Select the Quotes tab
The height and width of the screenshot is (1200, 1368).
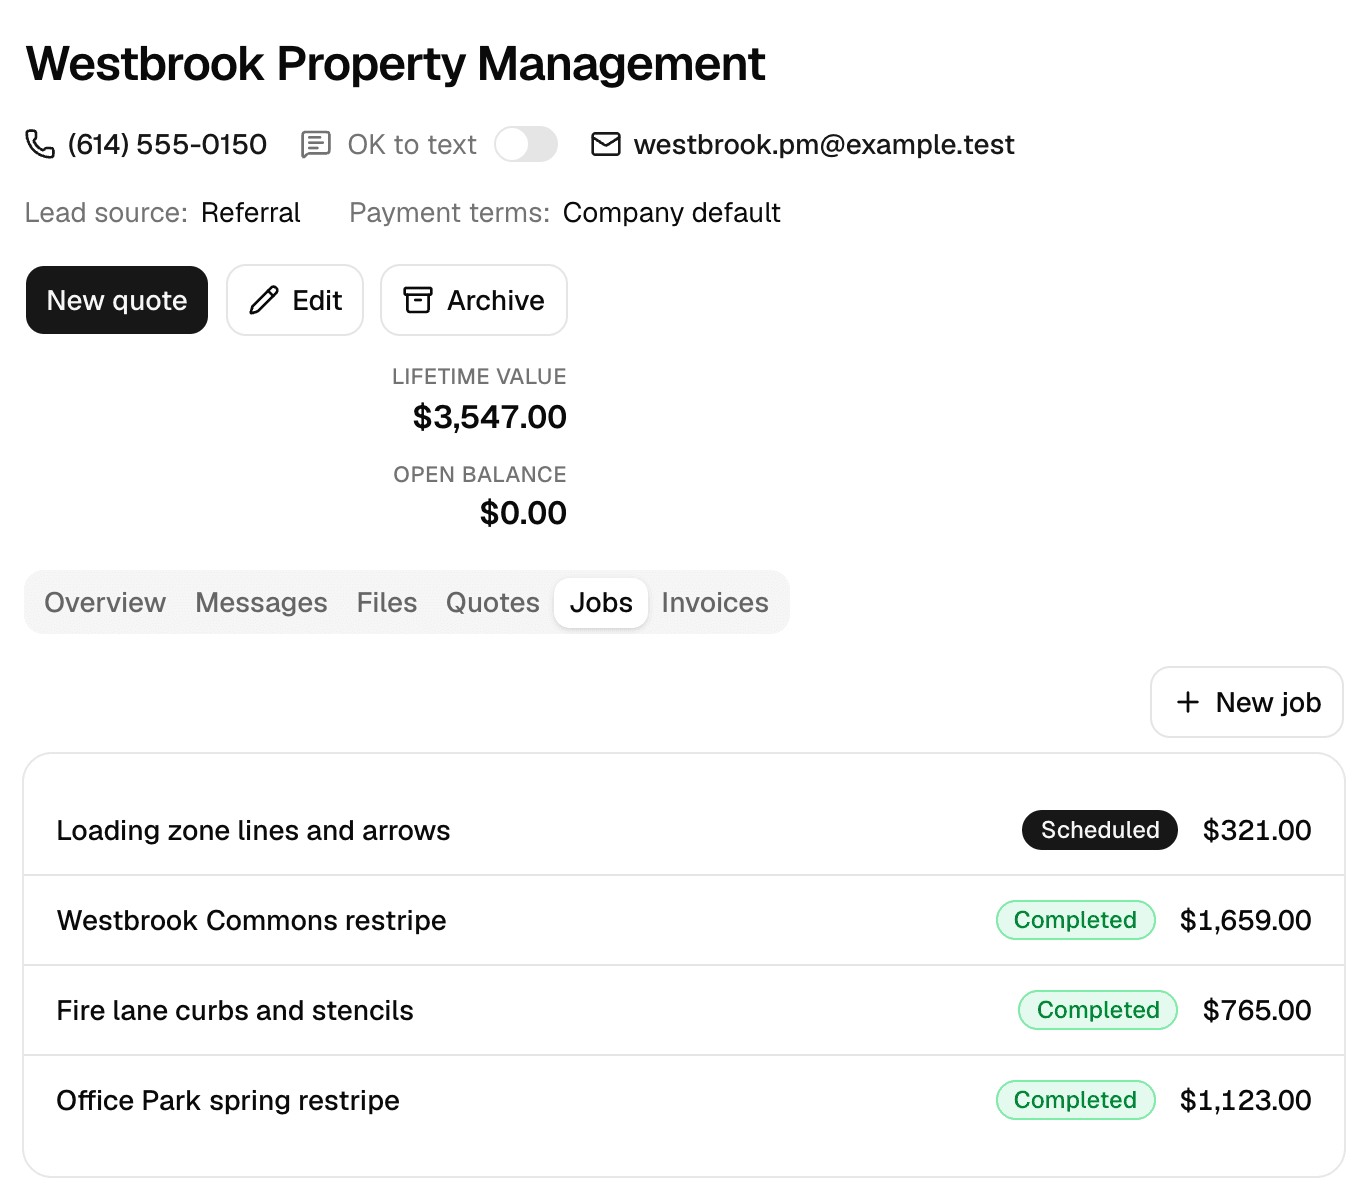(493, 602)
